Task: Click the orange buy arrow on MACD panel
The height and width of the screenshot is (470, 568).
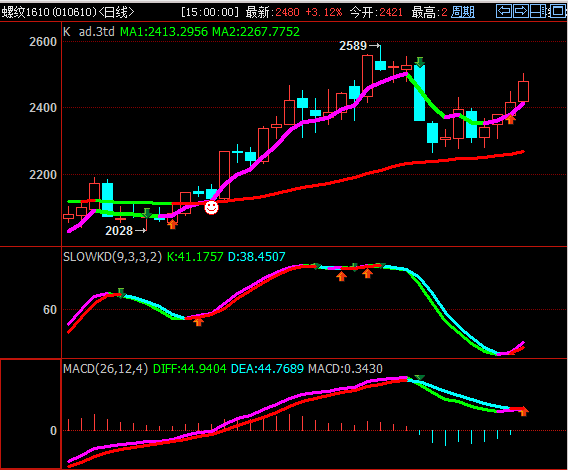Action: coord(524,411)
